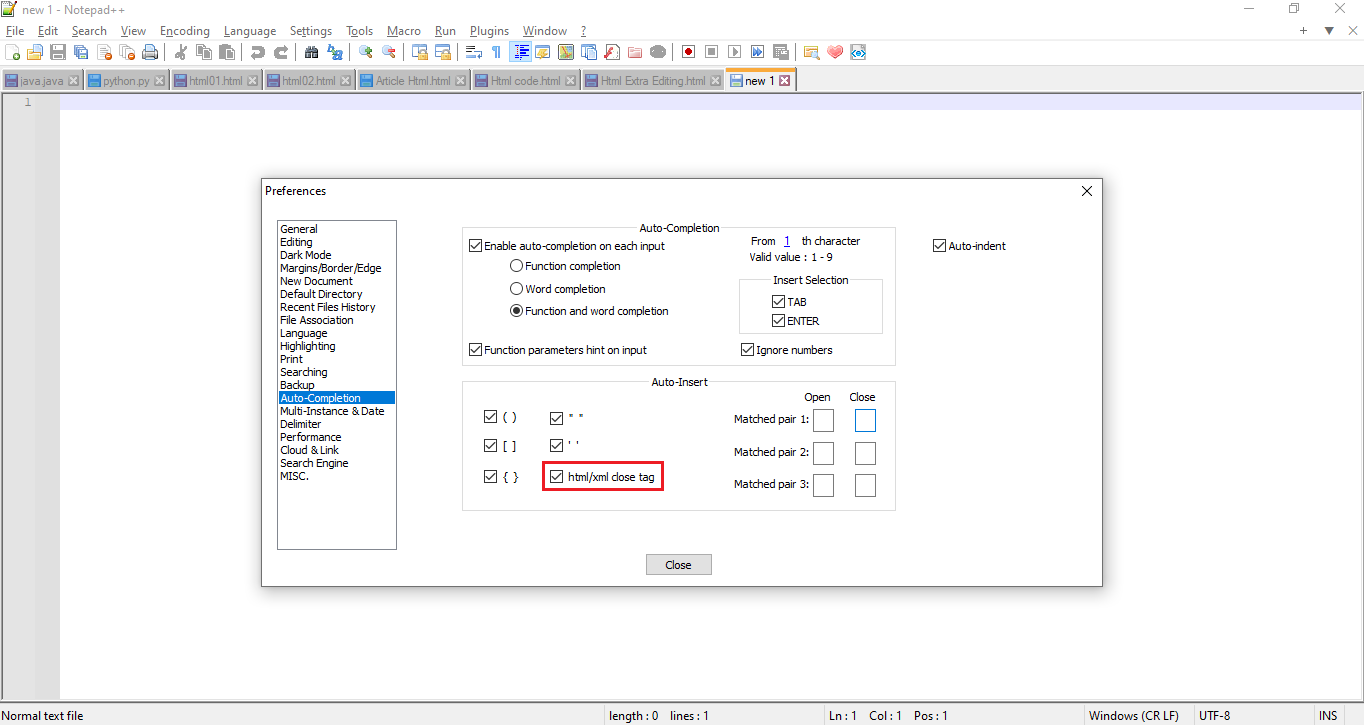This screenshot has height=725, width=1364.
Task: Open the document list dropdown arrow
Action: click(x=1329, y=31)
